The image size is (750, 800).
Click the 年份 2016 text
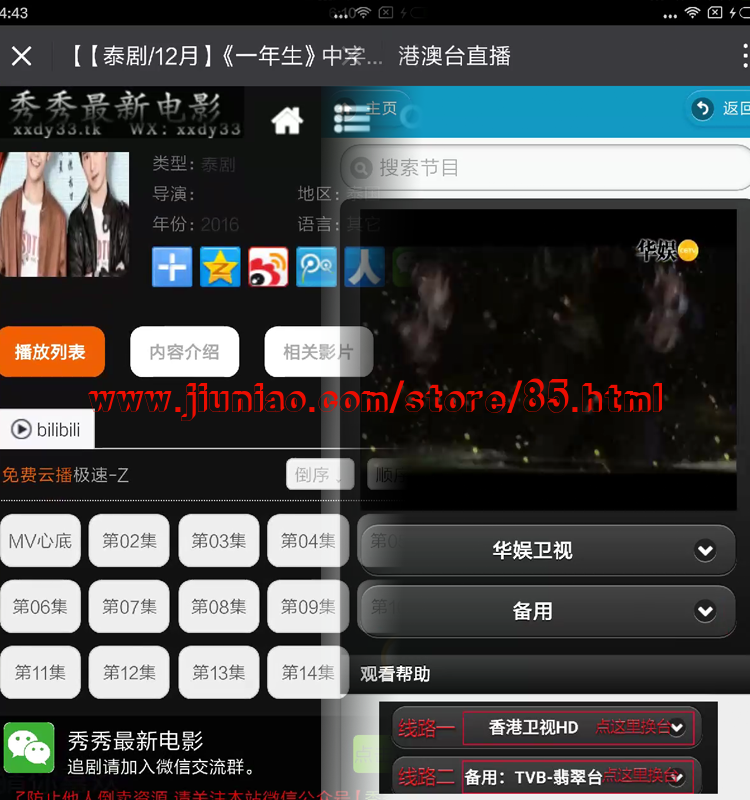[x=196, y=224]
